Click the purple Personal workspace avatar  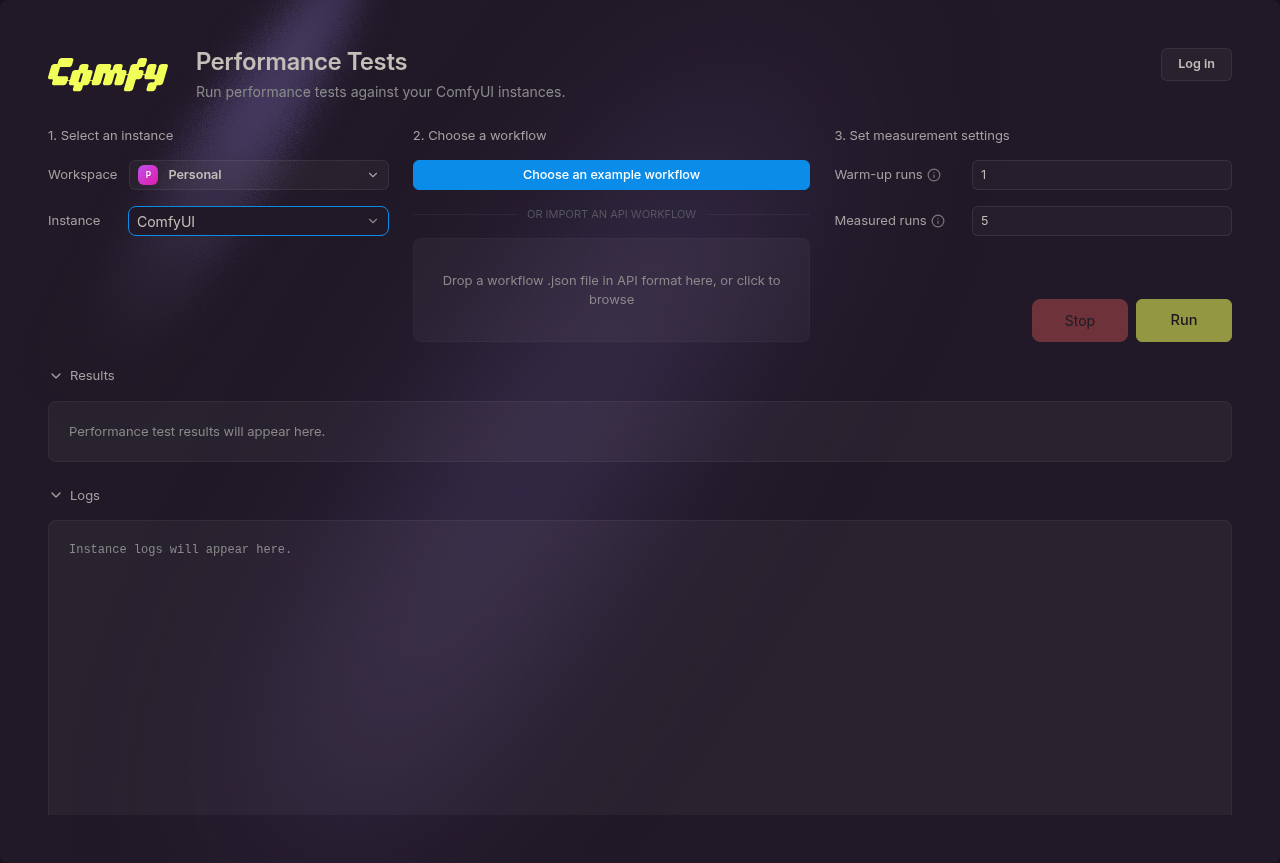[148, 175]
